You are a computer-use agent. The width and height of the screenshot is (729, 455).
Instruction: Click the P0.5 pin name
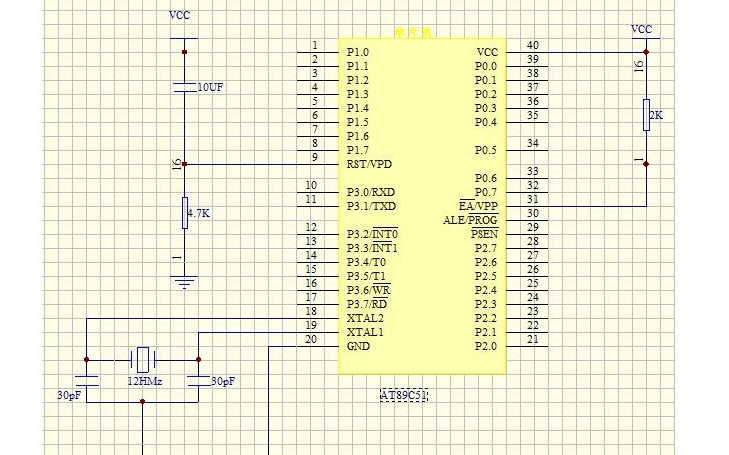(486, 150)
